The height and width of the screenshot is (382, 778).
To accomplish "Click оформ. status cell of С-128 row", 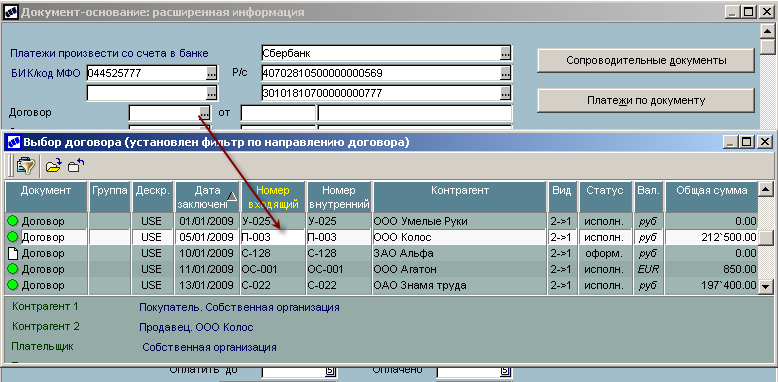I will click(606, 253).
